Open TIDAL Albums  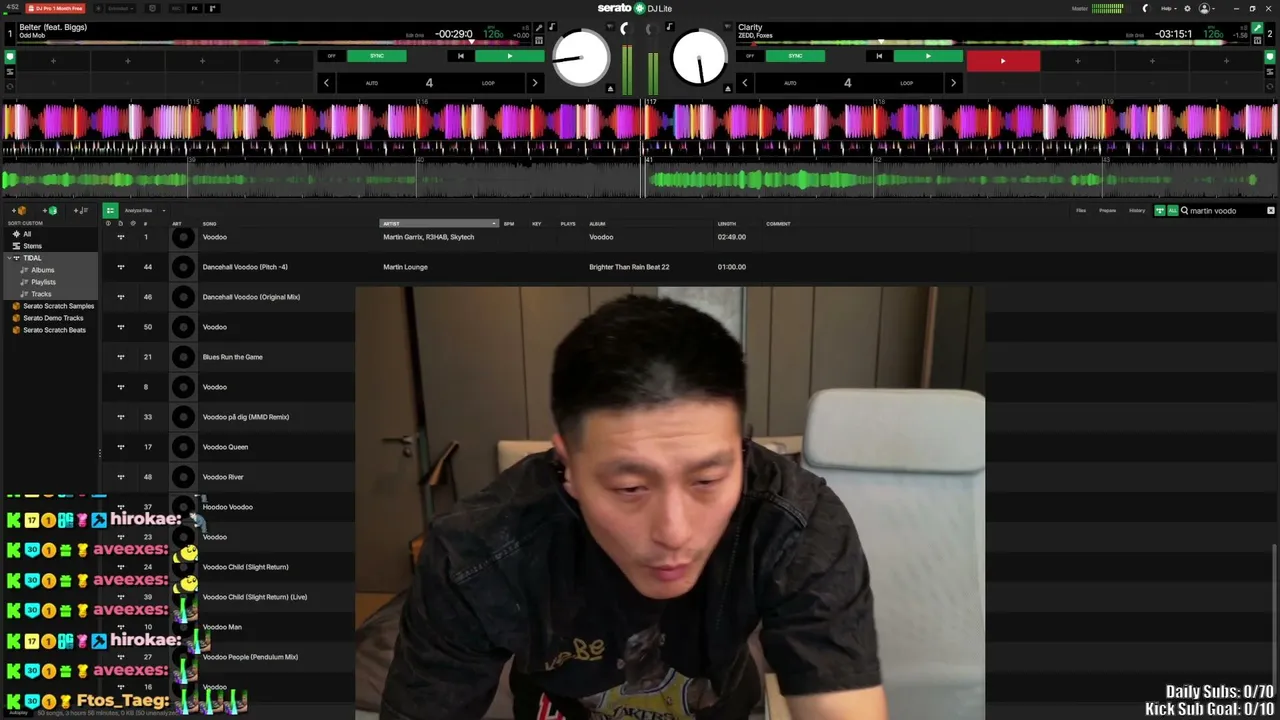pos(42,270)
